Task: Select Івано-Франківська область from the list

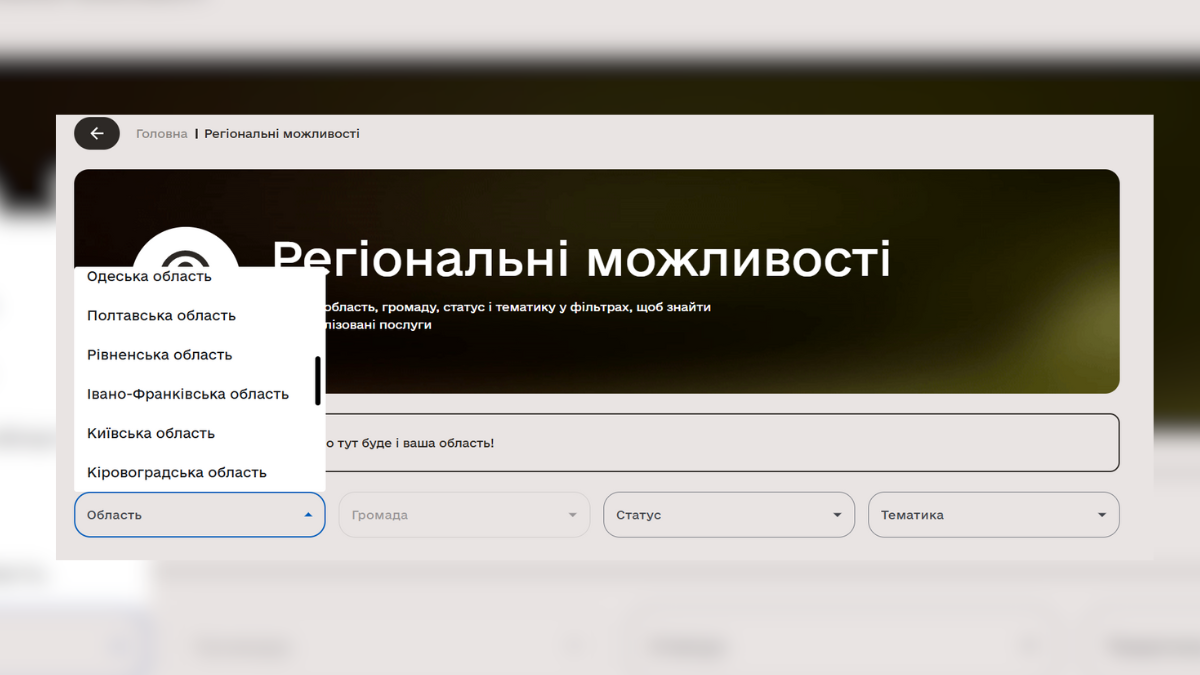Action: pyautogui.click(x=186, y=393)
